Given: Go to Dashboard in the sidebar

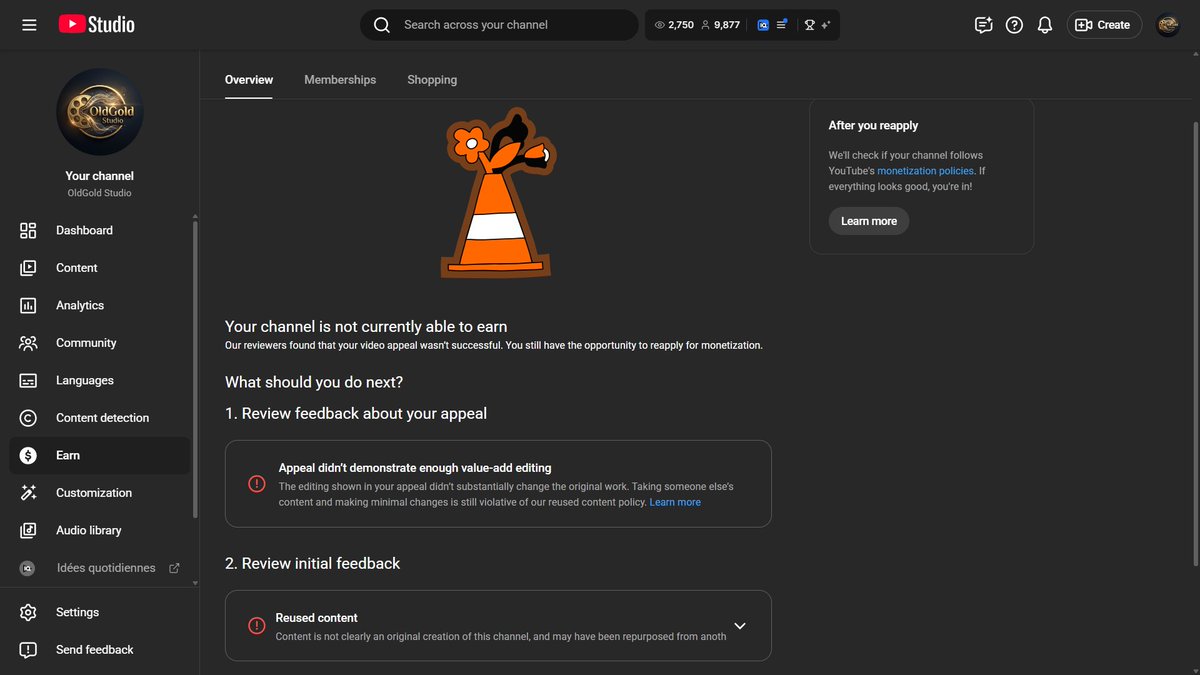Looking at the screenshot, I should click(x=99, y=230).
